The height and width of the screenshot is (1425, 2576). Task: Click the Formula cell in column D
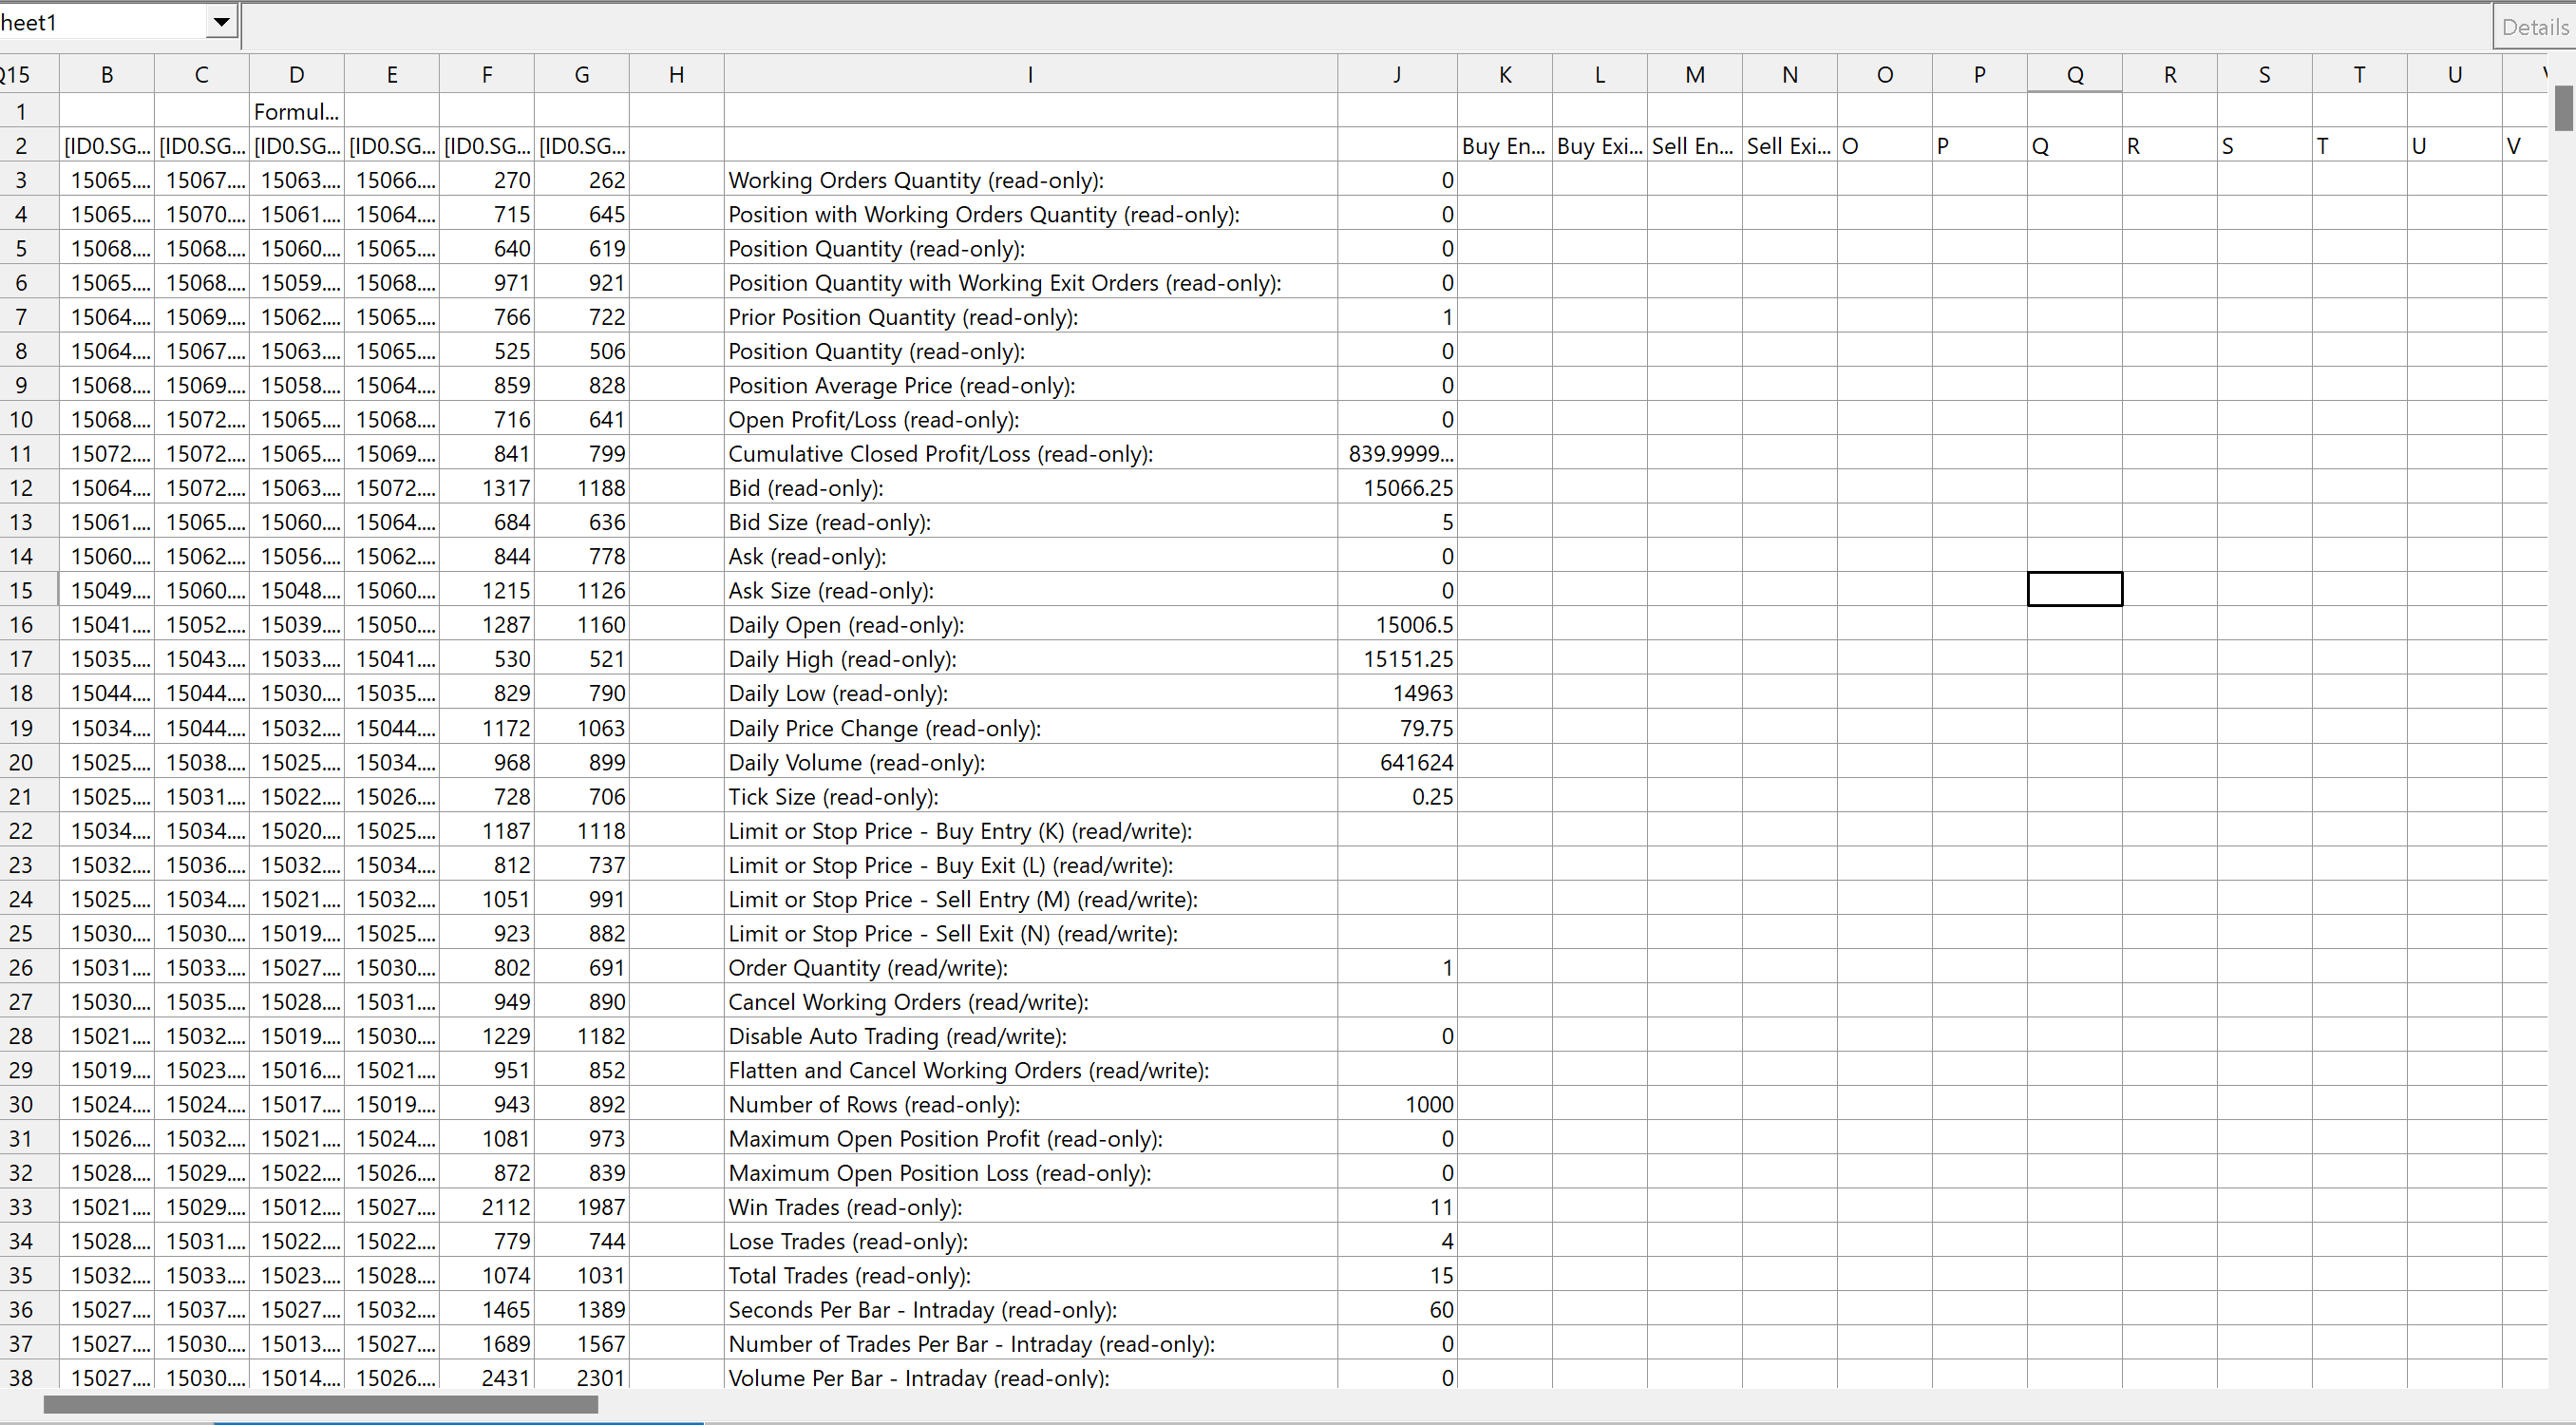point(296,112)
